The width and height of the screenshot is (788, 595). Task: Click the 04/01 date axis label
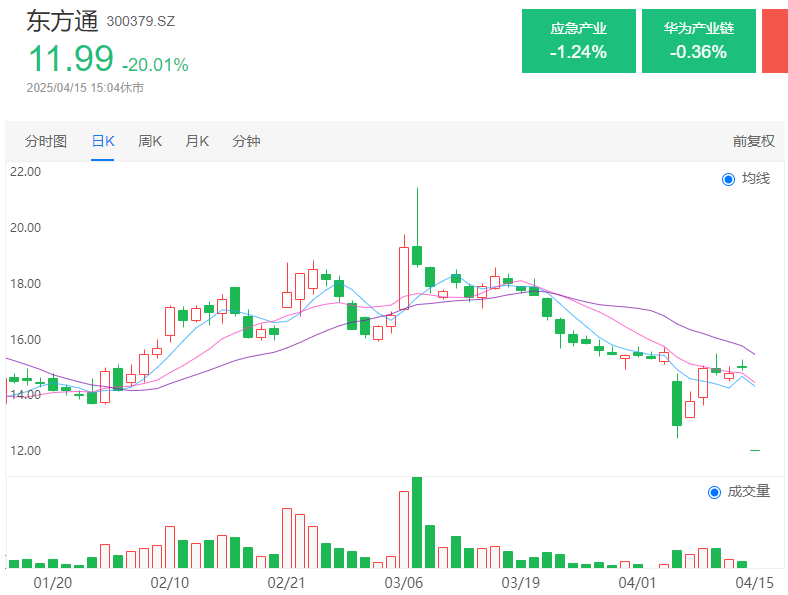[637, 583]
